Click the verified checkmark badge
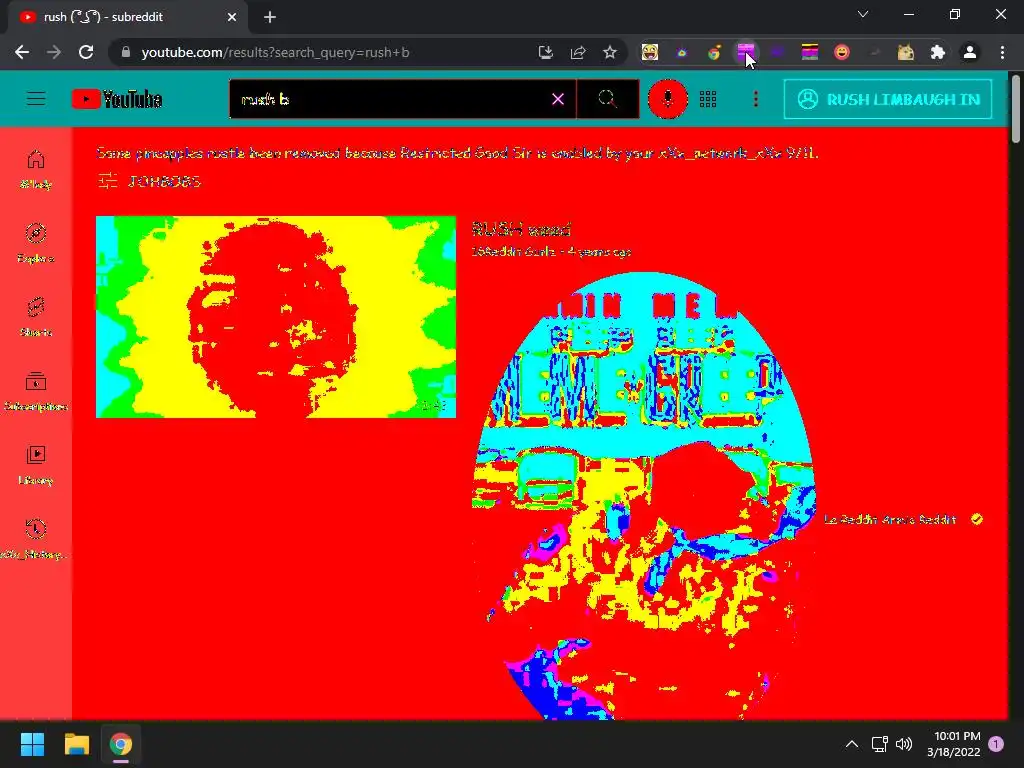The image size is (1024, 768). click(x=977, y=519)
